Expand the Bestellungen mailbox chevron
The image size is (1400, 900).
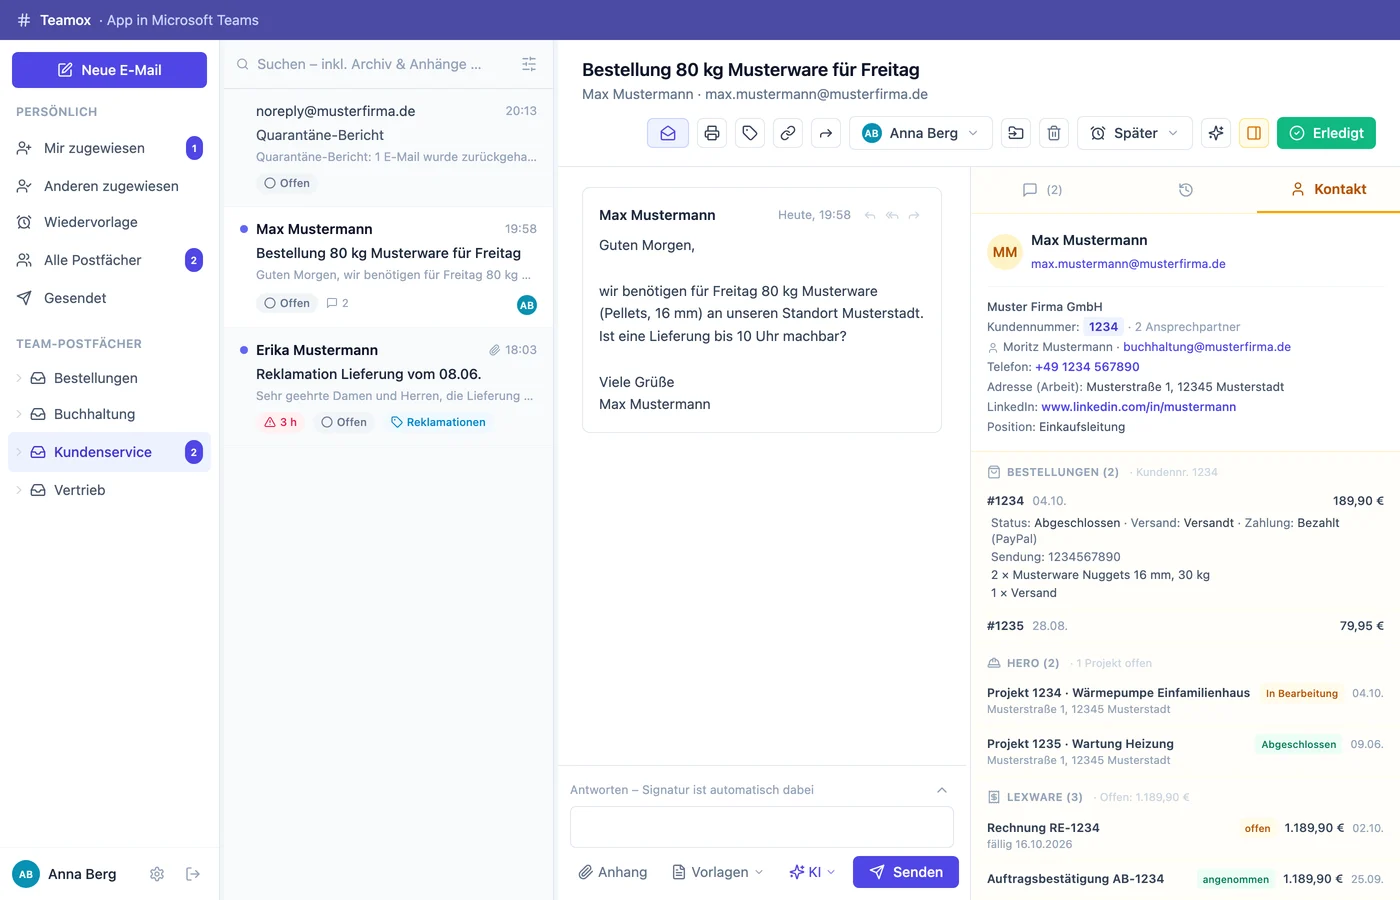point(19,378)
